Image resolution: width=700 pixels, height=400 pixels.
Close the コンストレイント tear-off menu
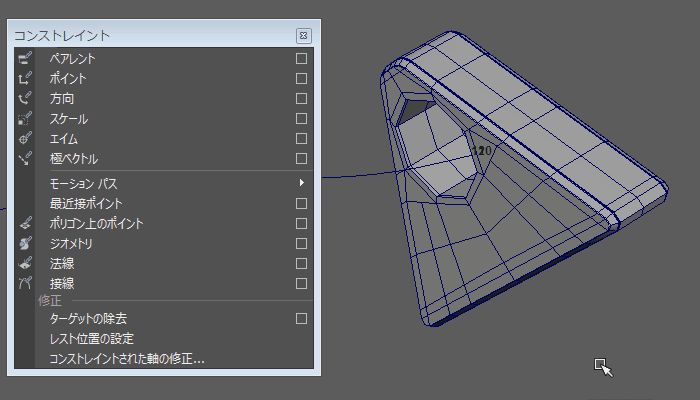(x=304, y=36)
